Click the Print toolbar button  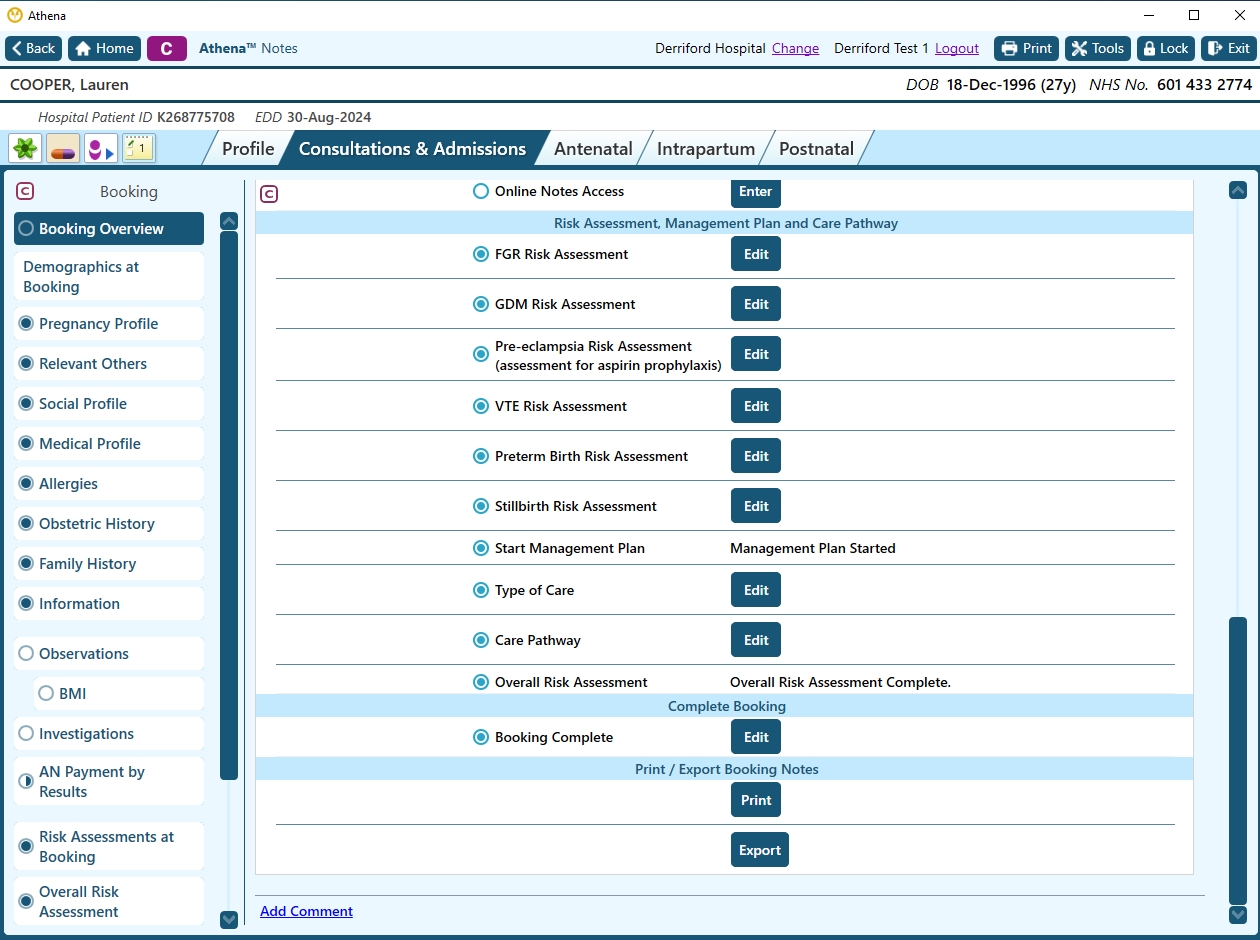(x=1026, y=48)
